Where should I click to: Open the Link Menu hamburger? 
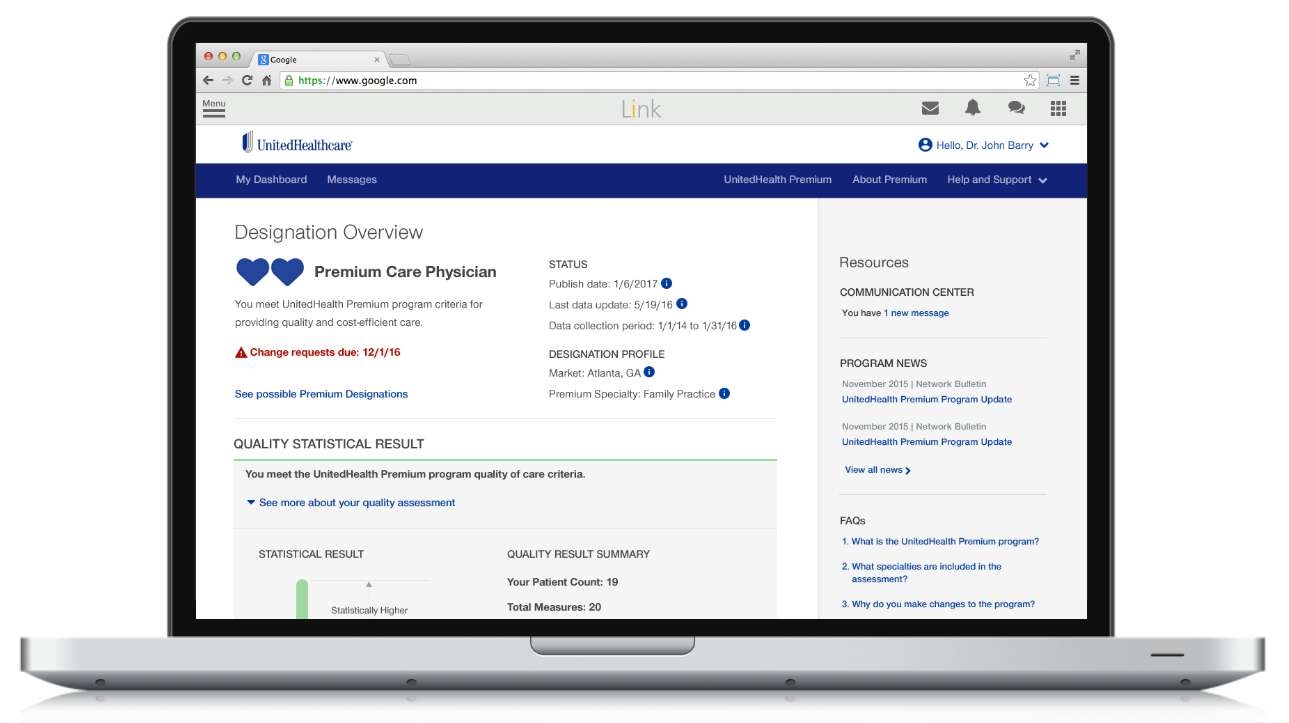click(x=214, y=108)
